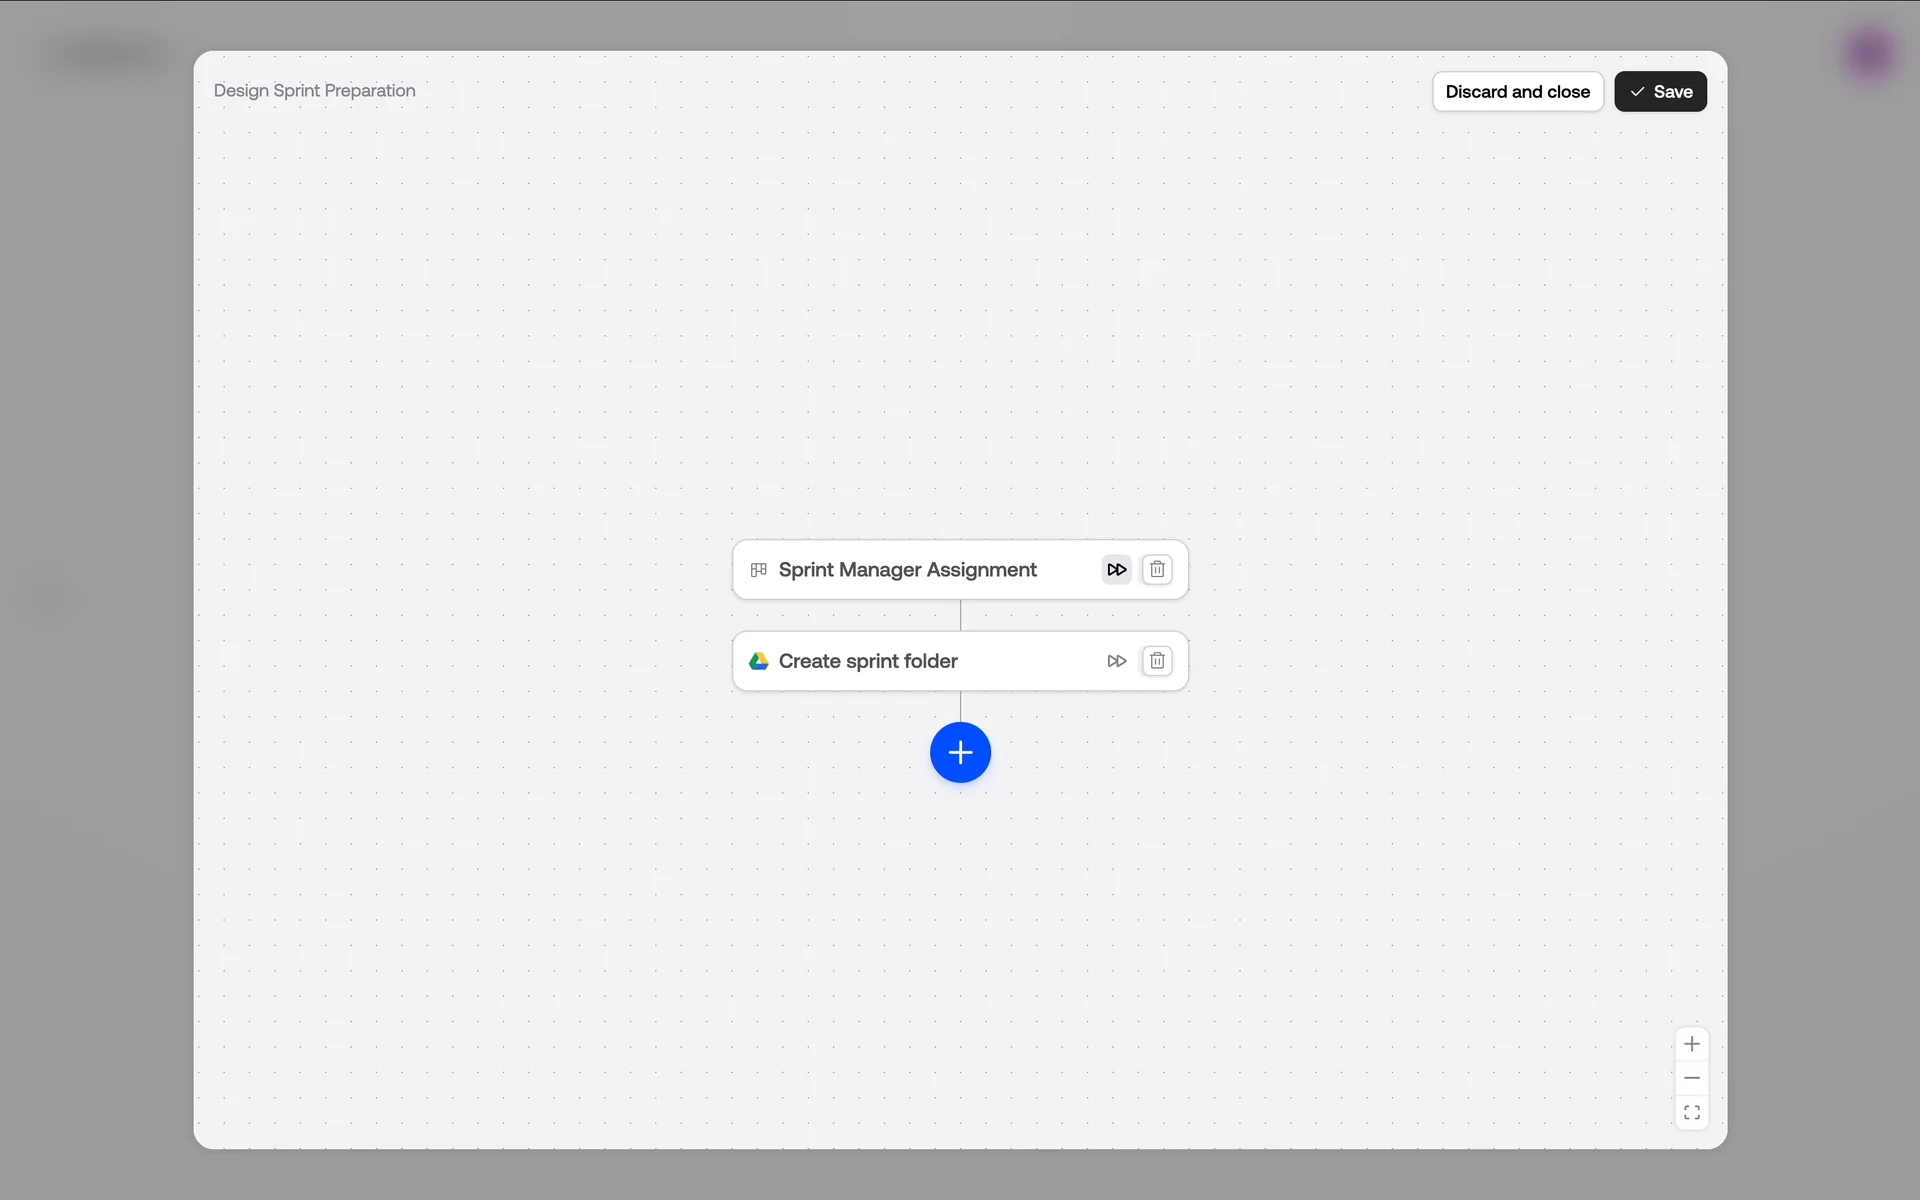Click the connector line between the two steps
1920x1200 pixels.
[960, 615]
